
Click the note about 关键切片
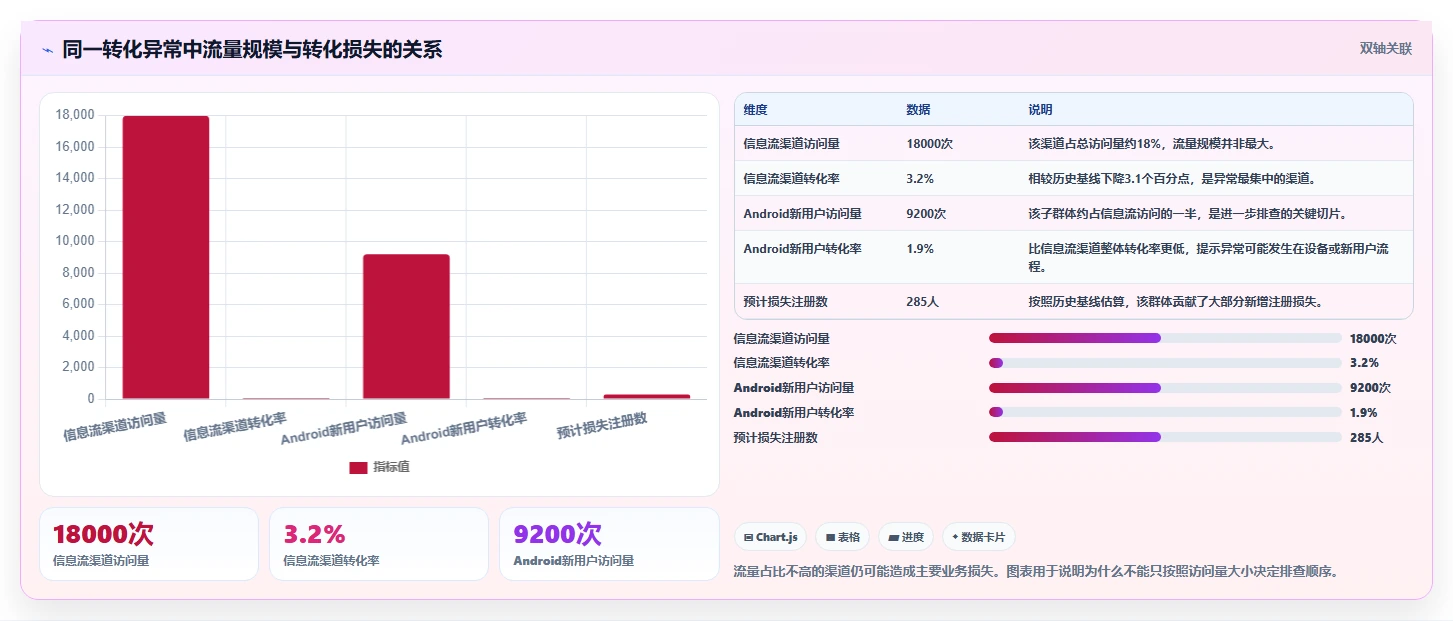click(1189, 213)
